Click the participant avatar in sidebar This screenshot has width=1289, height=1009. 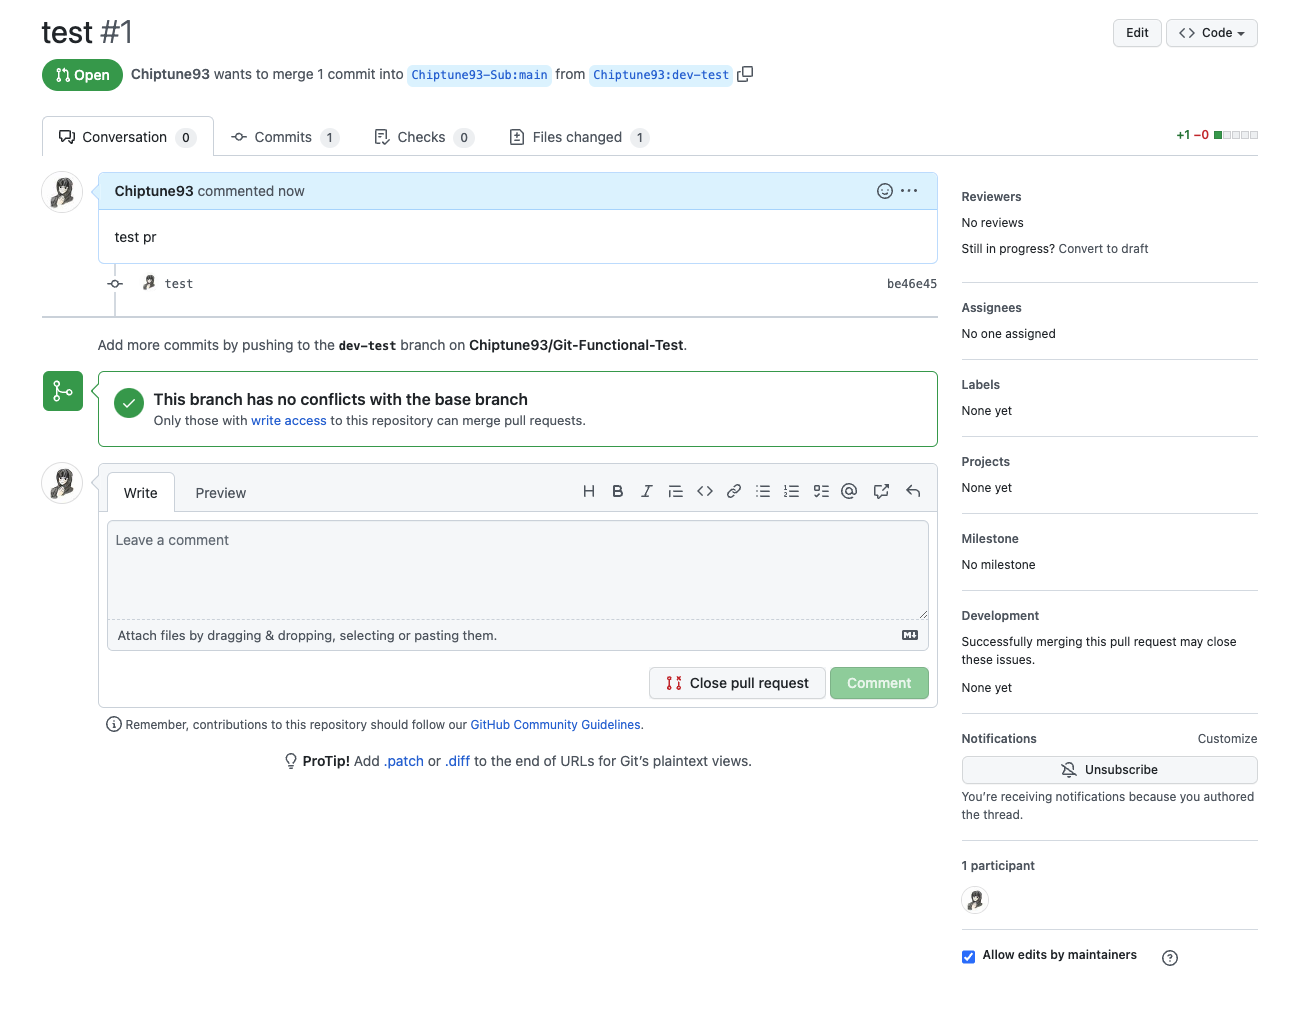pyautogui.click(x=975, y=900)
